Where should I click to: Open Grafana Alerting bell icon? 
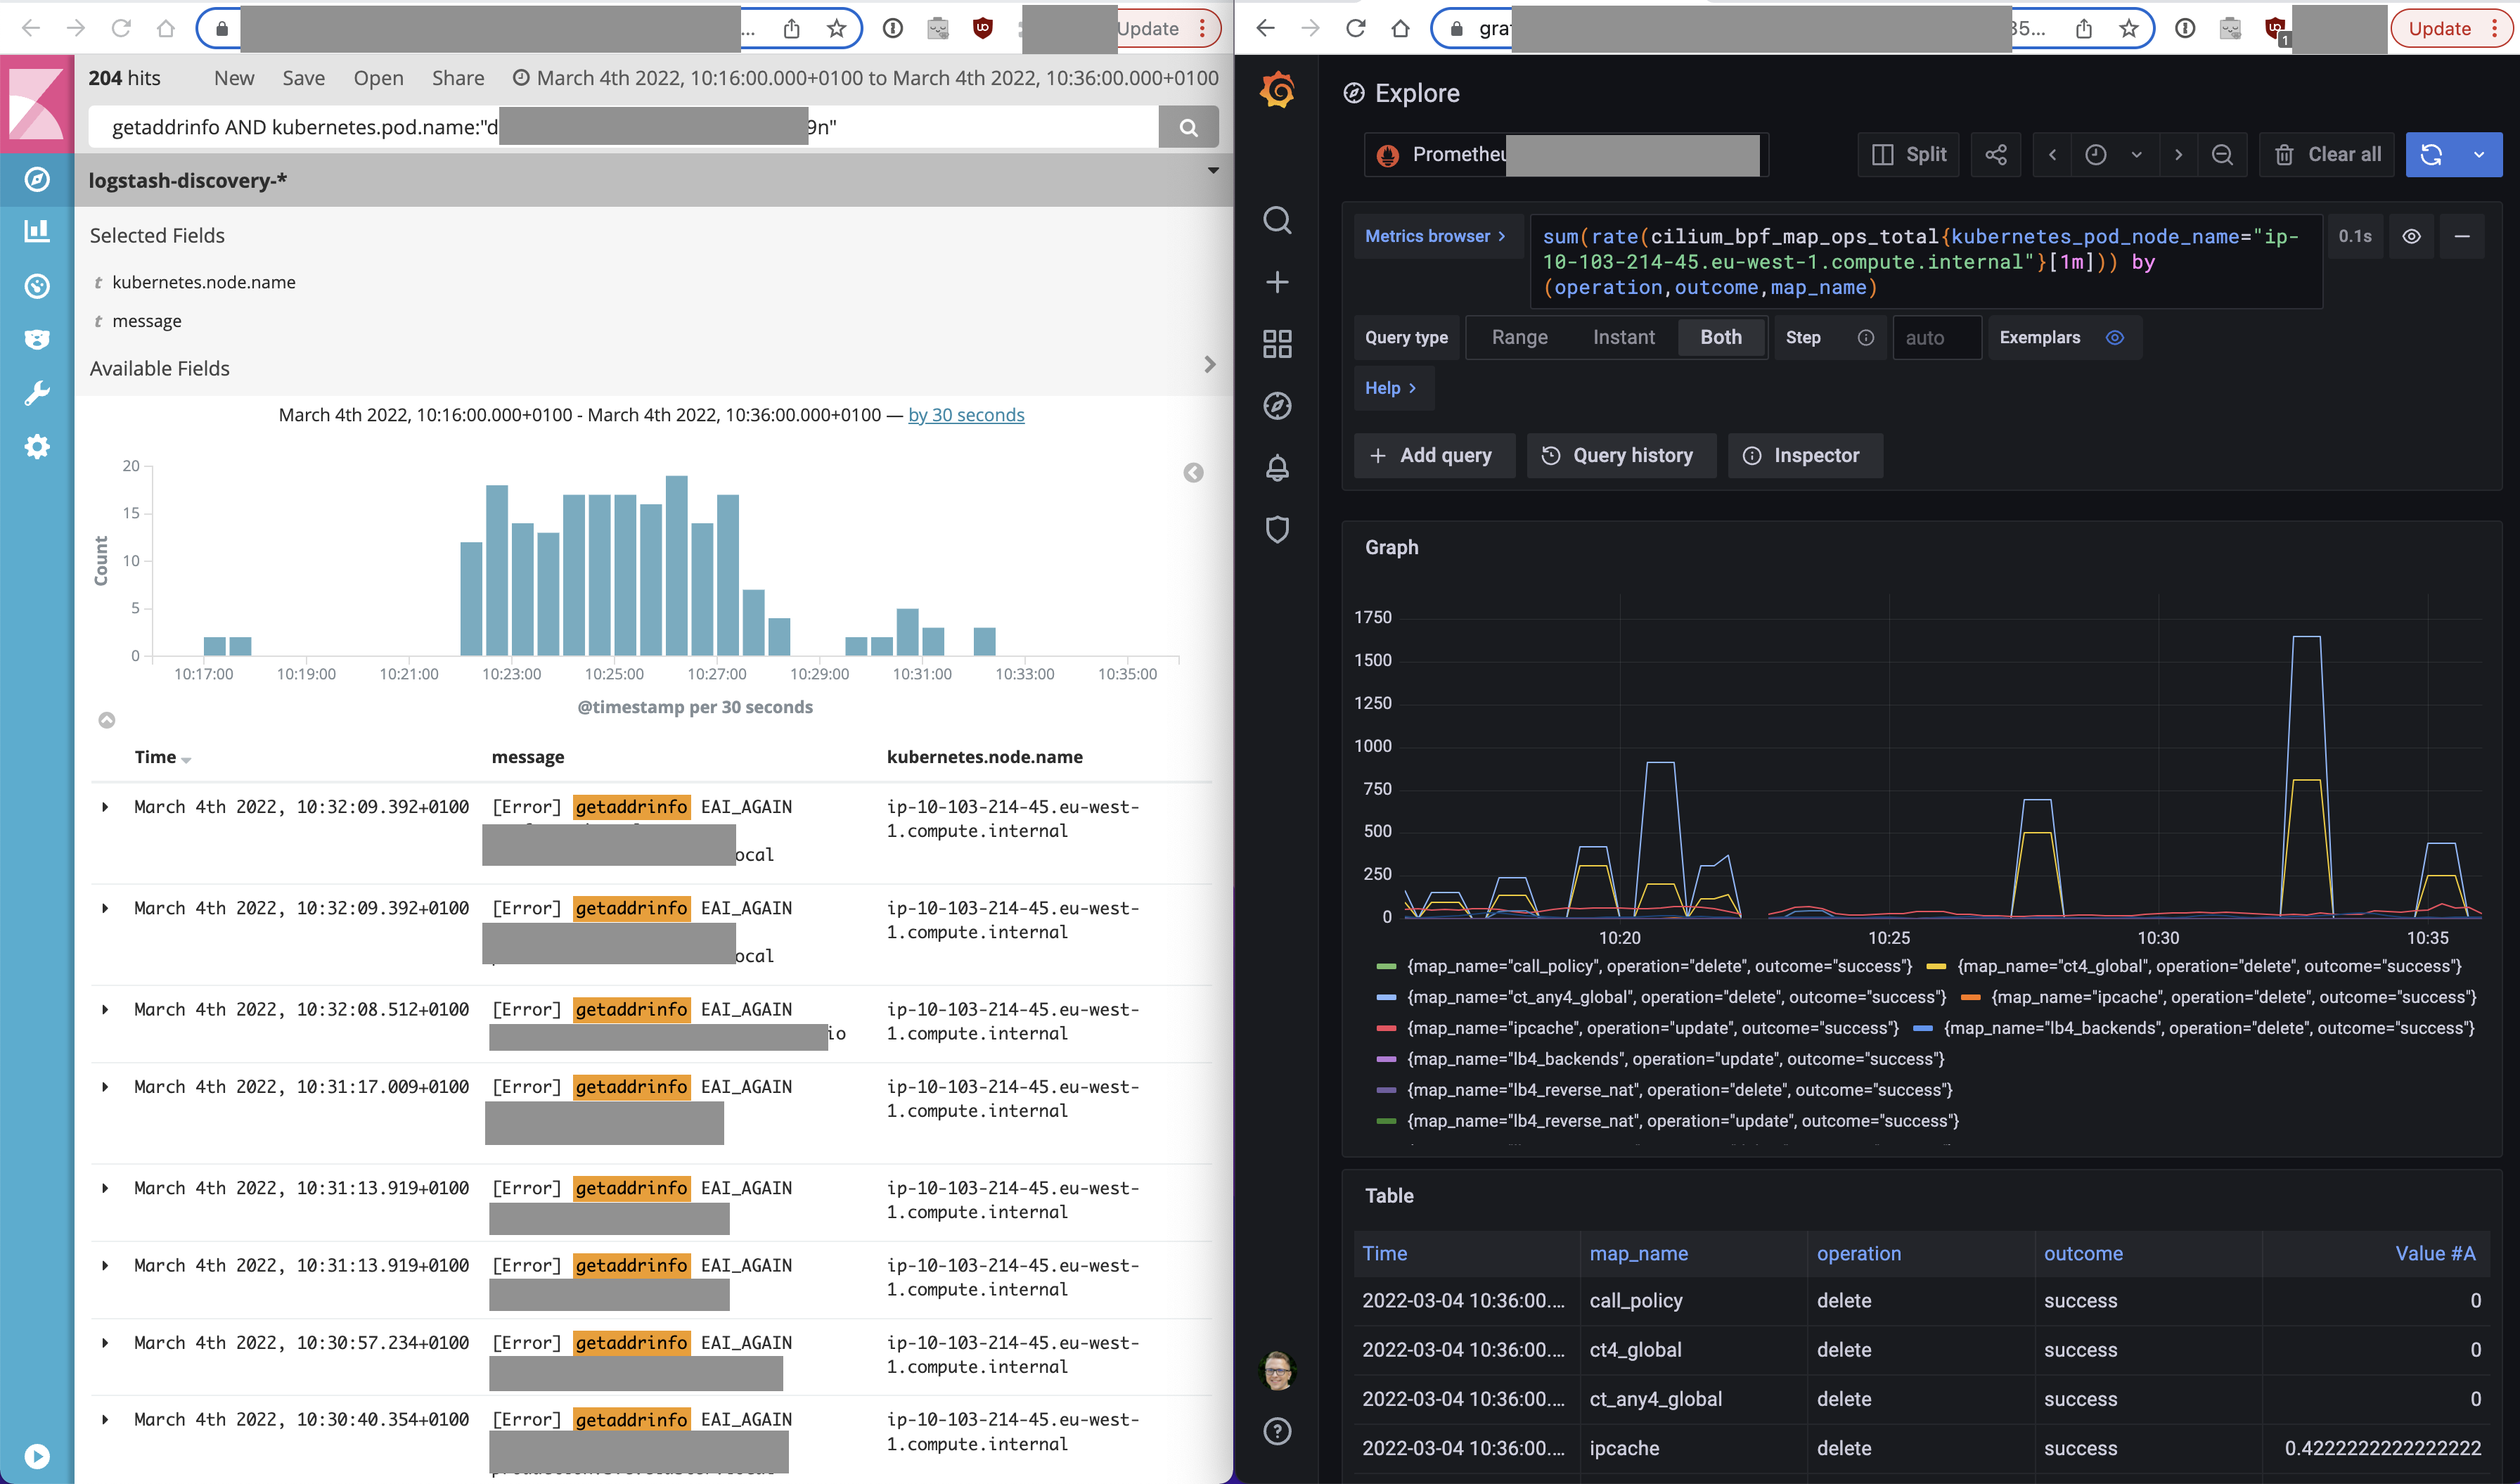[x=1277, y=468]
